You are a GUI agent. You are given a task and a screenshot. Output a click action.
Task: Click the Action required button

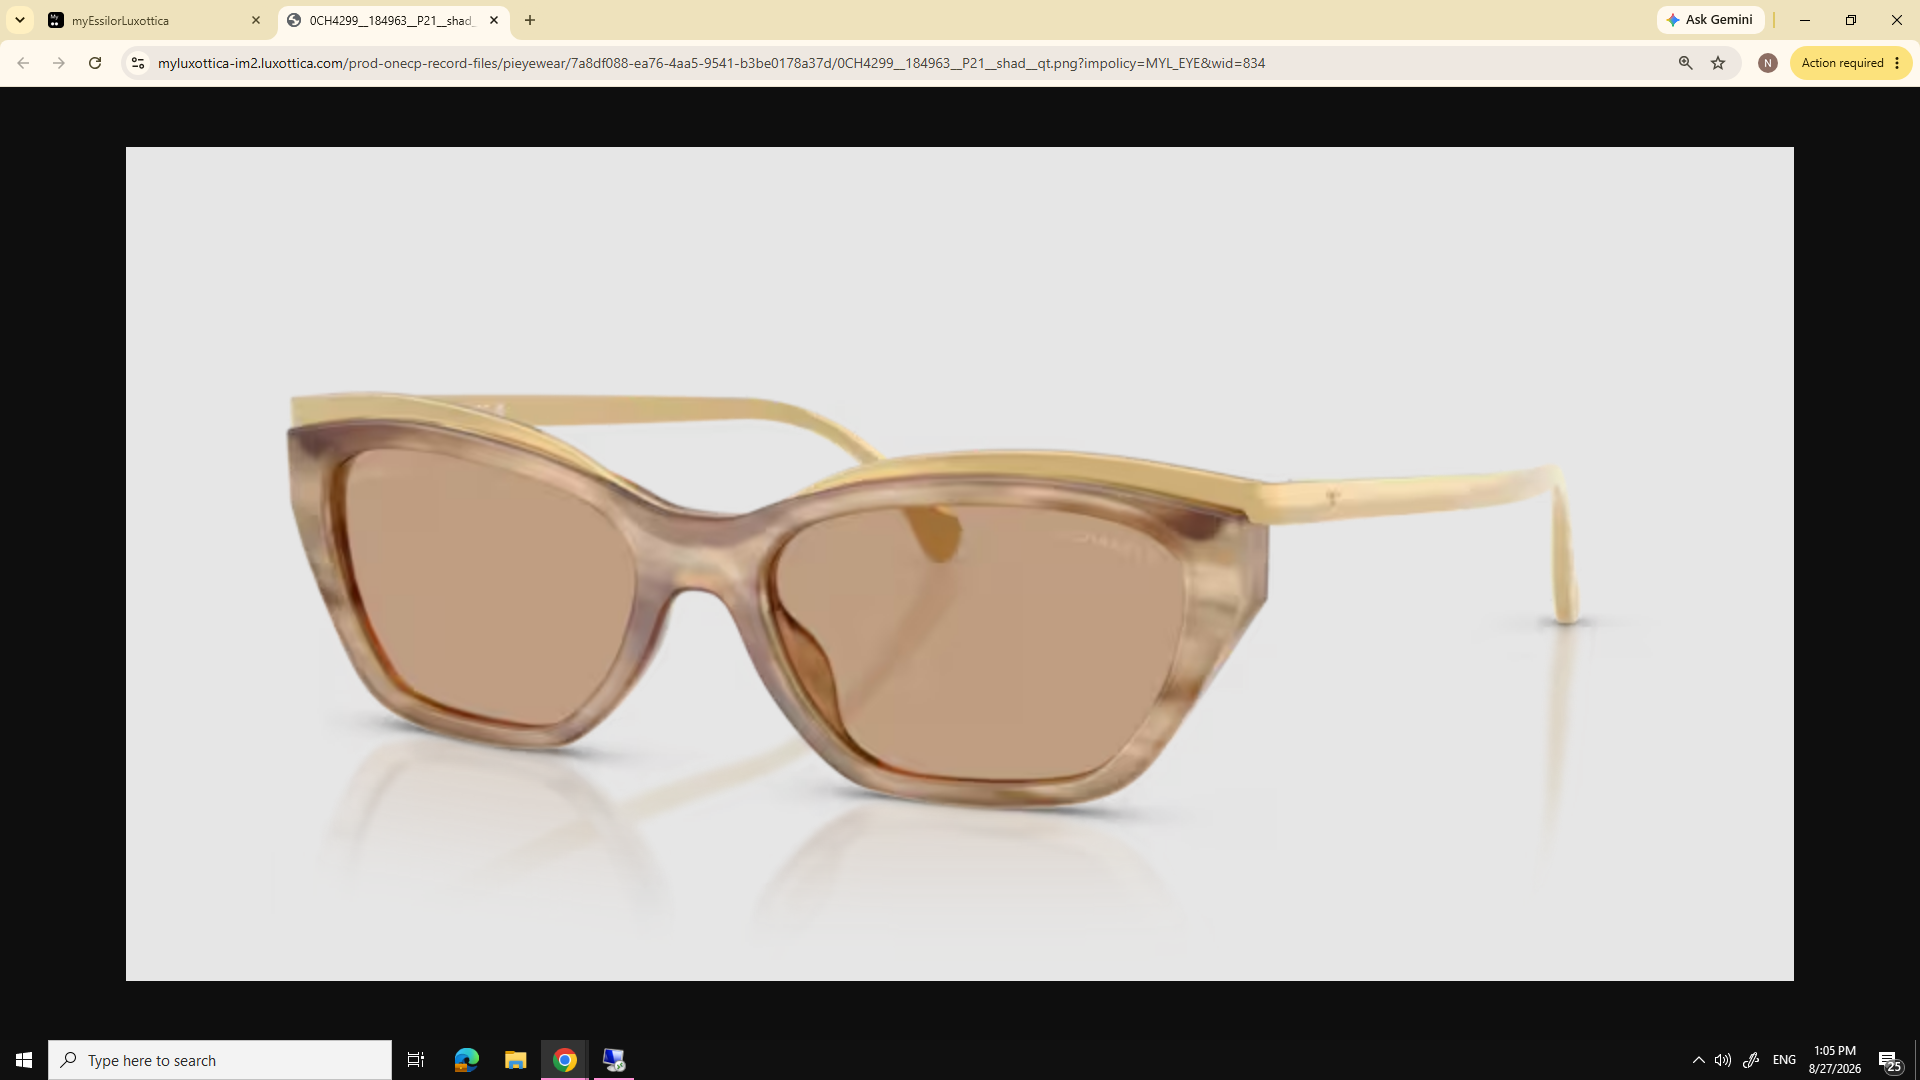[x=1851, y=63]
